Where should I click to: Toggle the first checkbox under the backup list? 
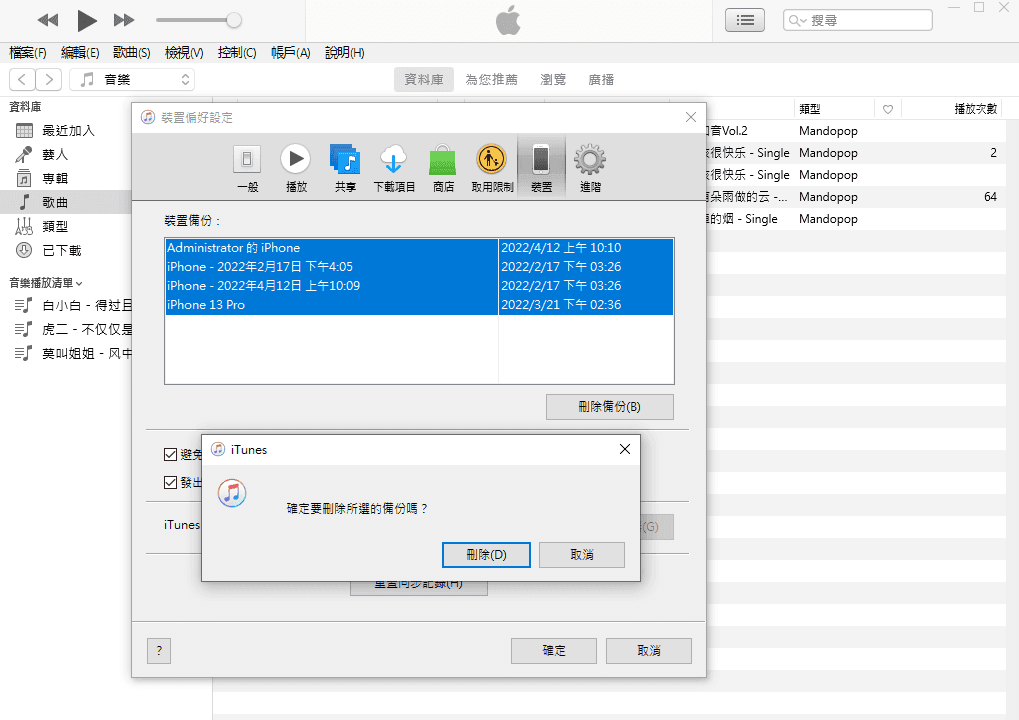(x=170, y=455)
